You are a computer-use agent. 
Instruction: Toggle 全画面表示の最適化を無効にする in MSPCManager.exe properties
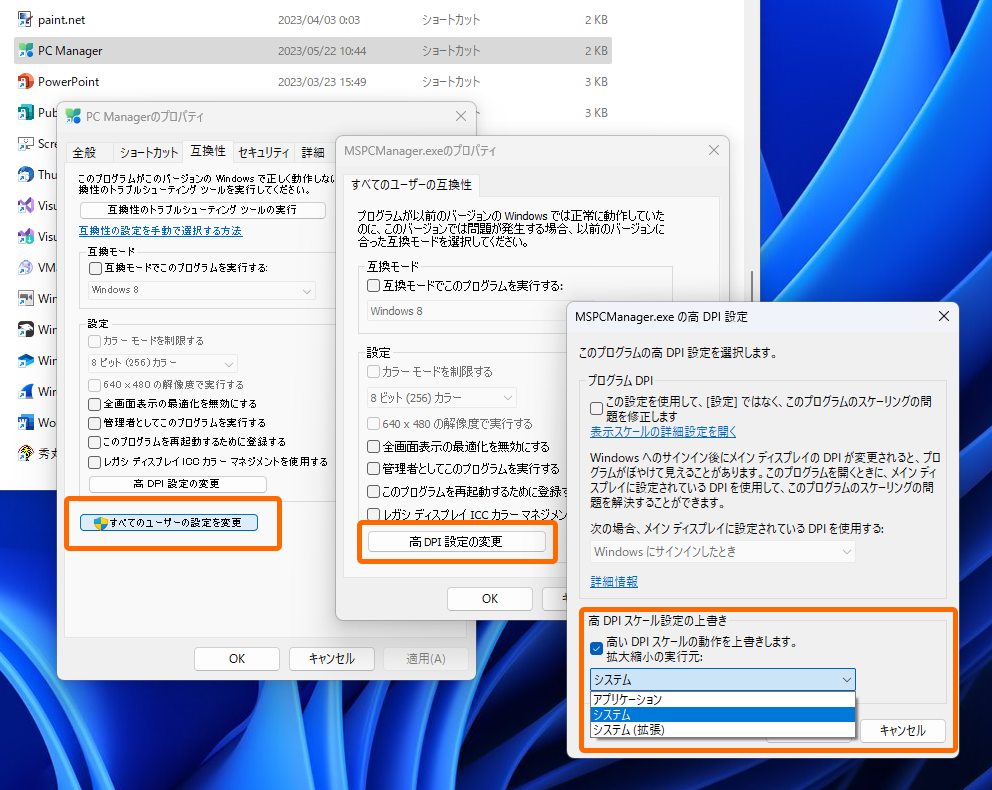pos(373,447)
